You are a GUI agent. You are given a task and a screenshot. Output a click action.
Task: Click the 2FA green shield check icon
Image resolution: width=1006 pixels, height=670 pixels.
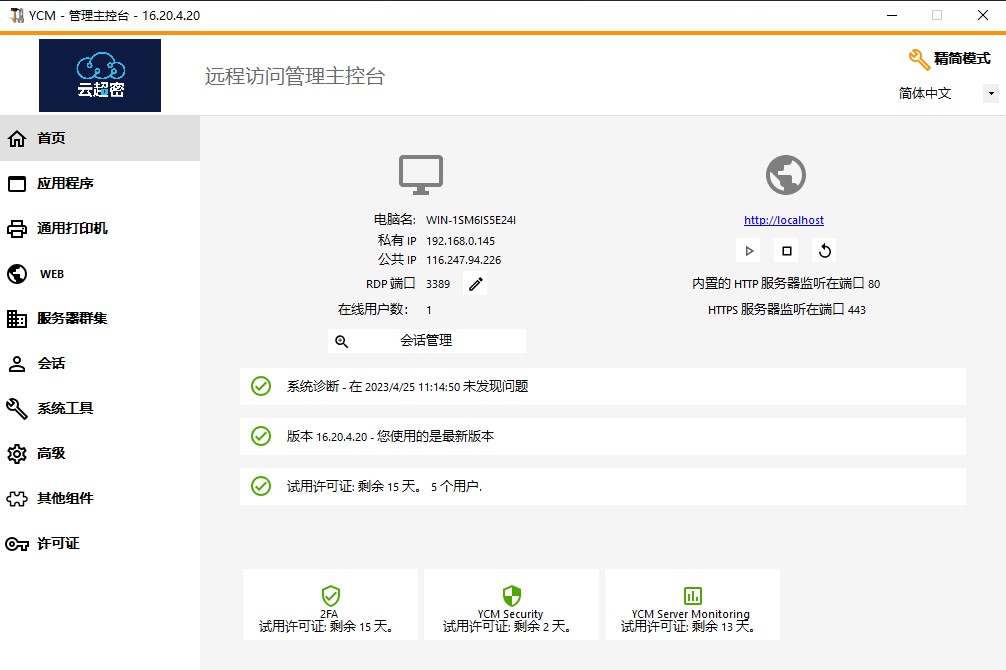330,596
